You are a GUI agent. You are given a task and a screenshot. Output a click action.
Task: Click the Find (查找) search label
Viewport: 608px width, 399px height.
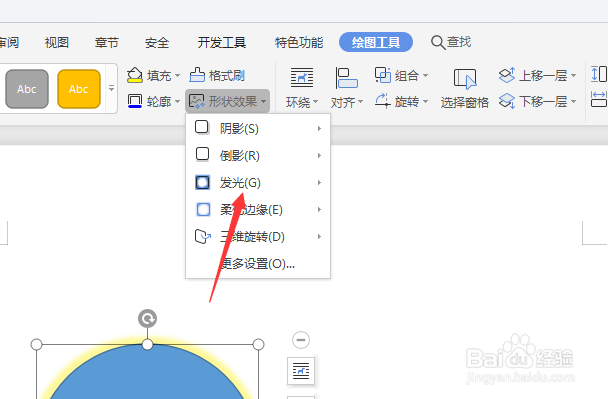[x=459, y=42]
